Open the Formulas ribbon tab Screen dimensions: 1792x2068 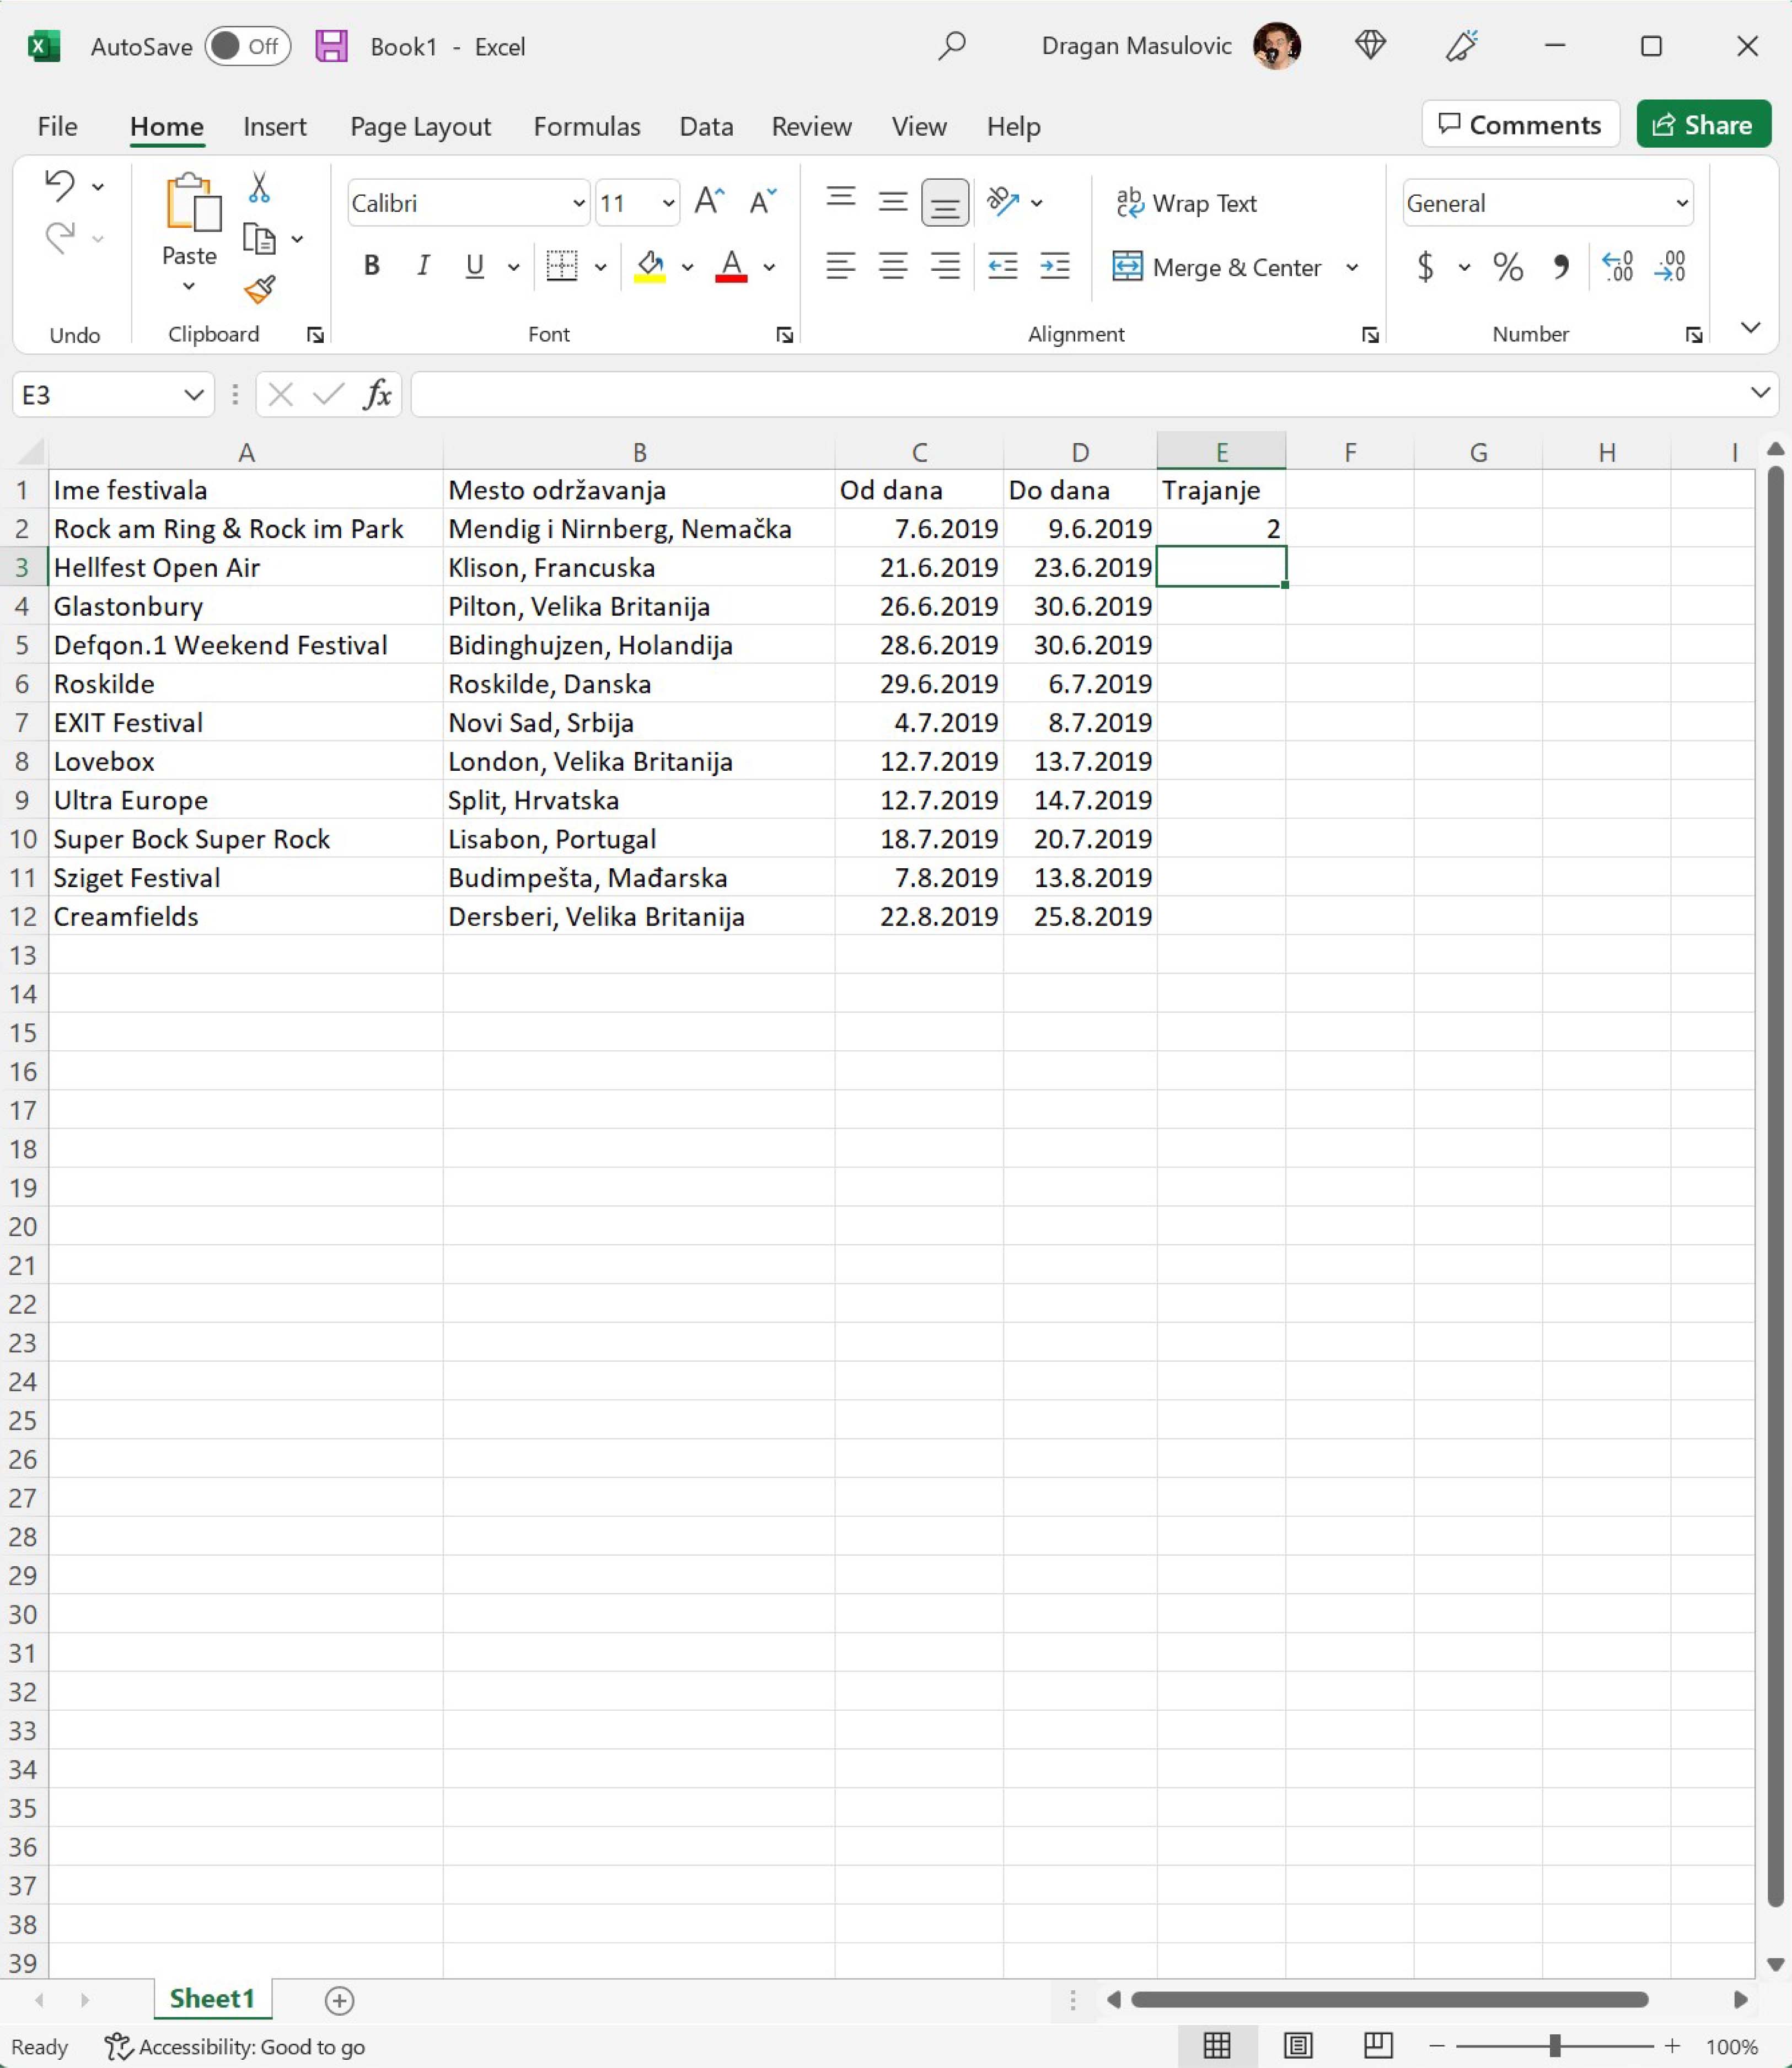586,127
